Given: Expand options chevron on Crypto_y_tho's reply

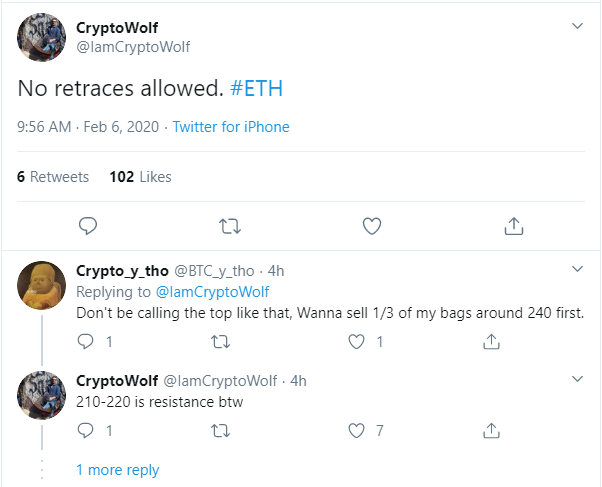Looking at the screenshot, I should tap(577, 269).
